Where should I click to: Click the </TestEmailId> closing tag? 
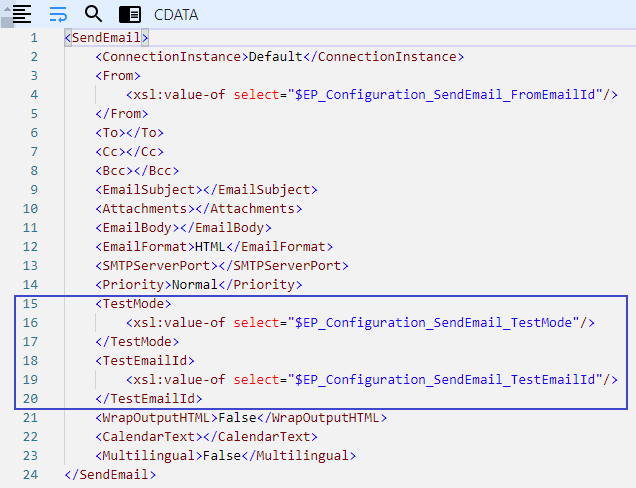pyautogui.click(x=149, y=399)
